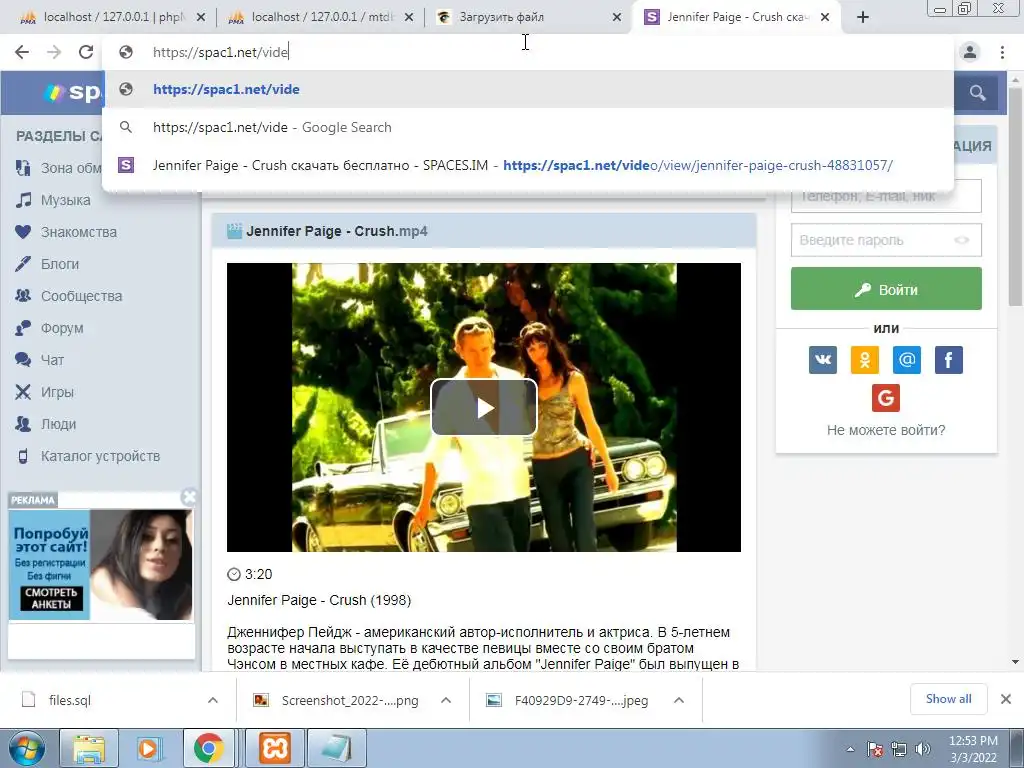The height and width of the screenshot is (768, 1024).
Task: Open a new browser tab
Action: click(x=863, y=18)
